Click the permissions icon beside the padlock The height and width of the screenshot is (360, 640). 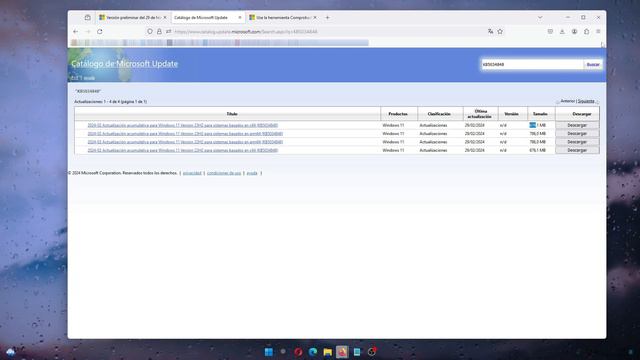tap(169, 31)
